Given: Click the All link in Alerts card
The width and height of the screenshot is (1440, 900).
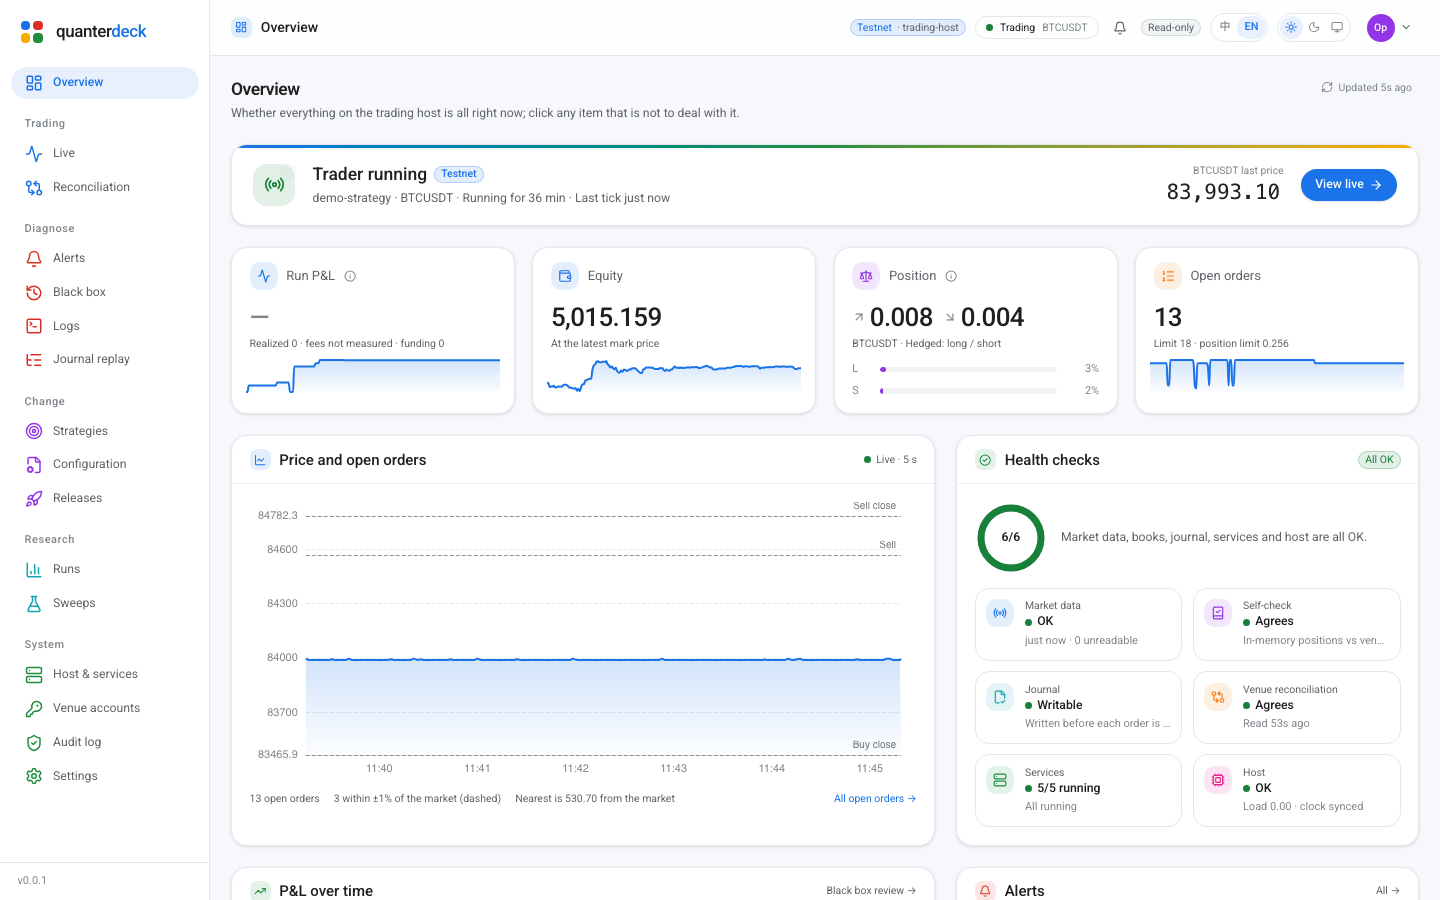Looking at the screenshot, I should click(x=1388, y=891).
